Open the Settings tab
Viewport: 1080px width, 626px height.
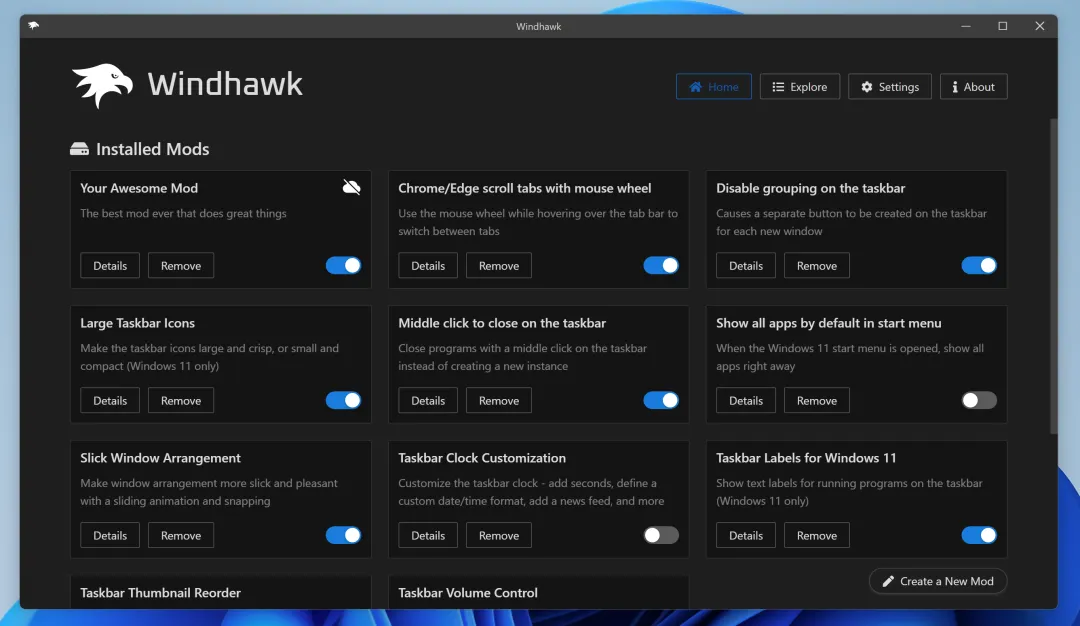pos(890,87)
